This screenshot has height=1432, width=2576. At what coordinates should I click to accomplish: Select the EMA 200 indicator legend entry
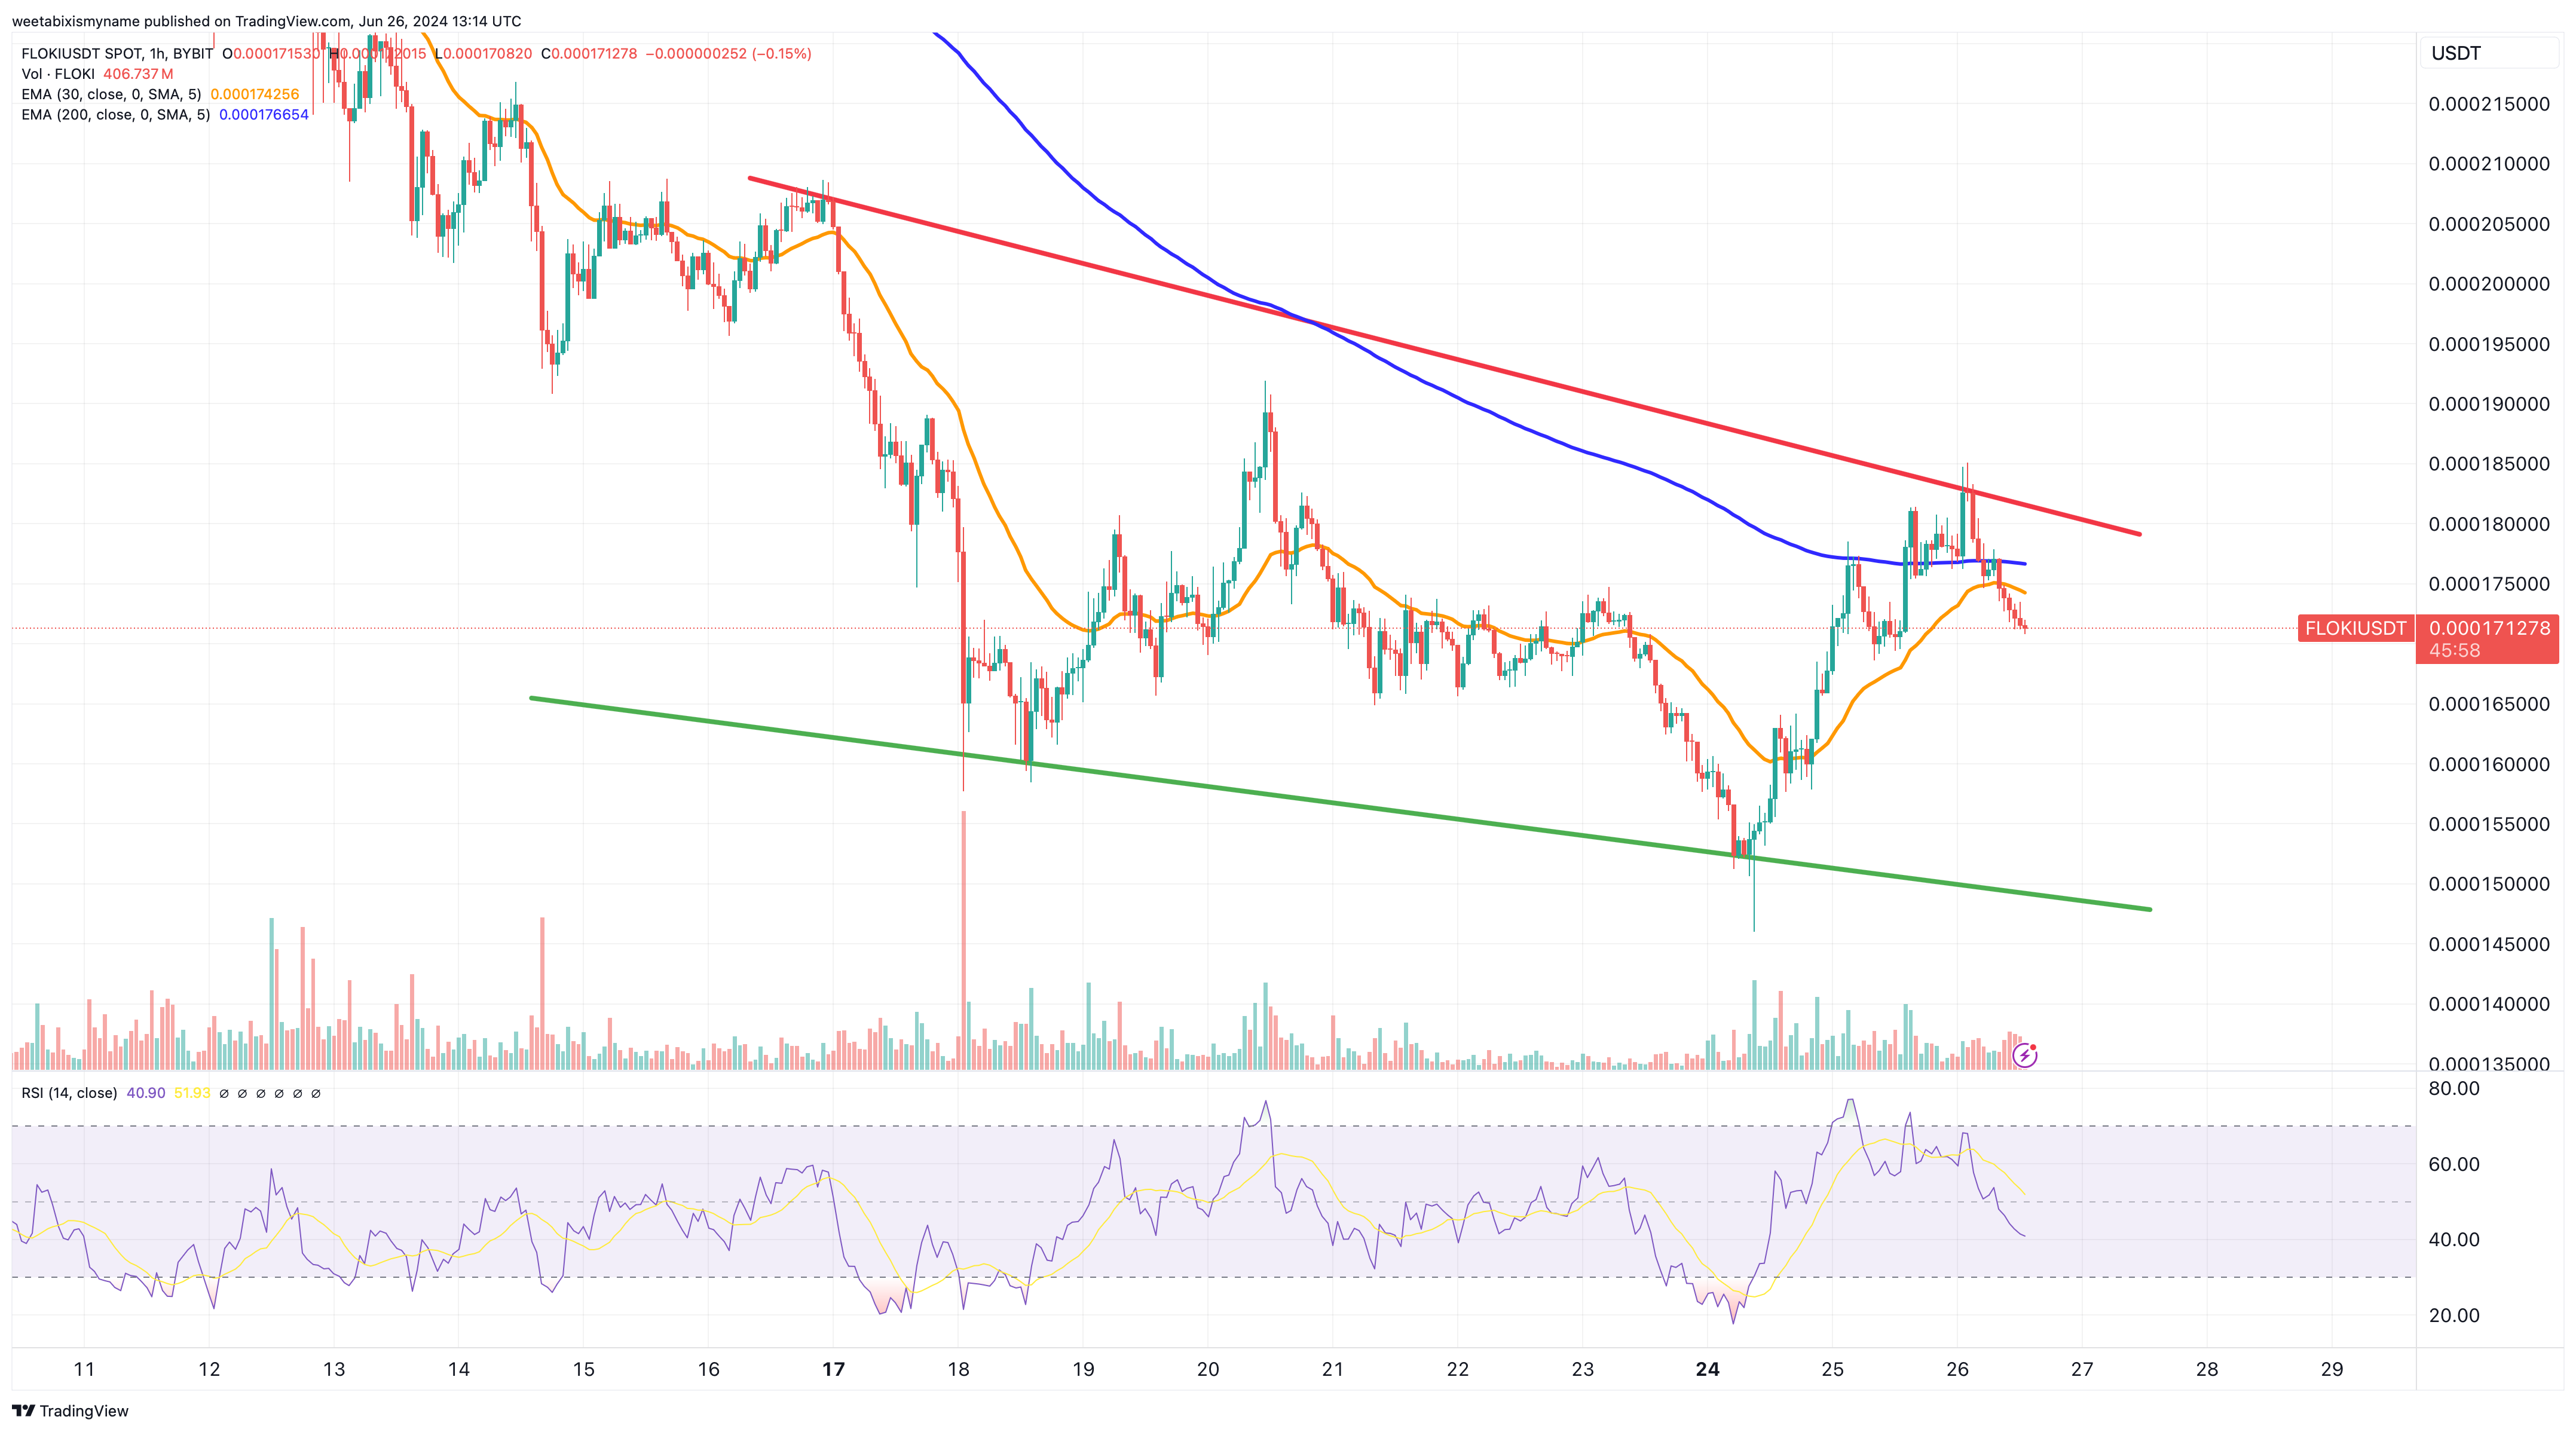point(115,115)
